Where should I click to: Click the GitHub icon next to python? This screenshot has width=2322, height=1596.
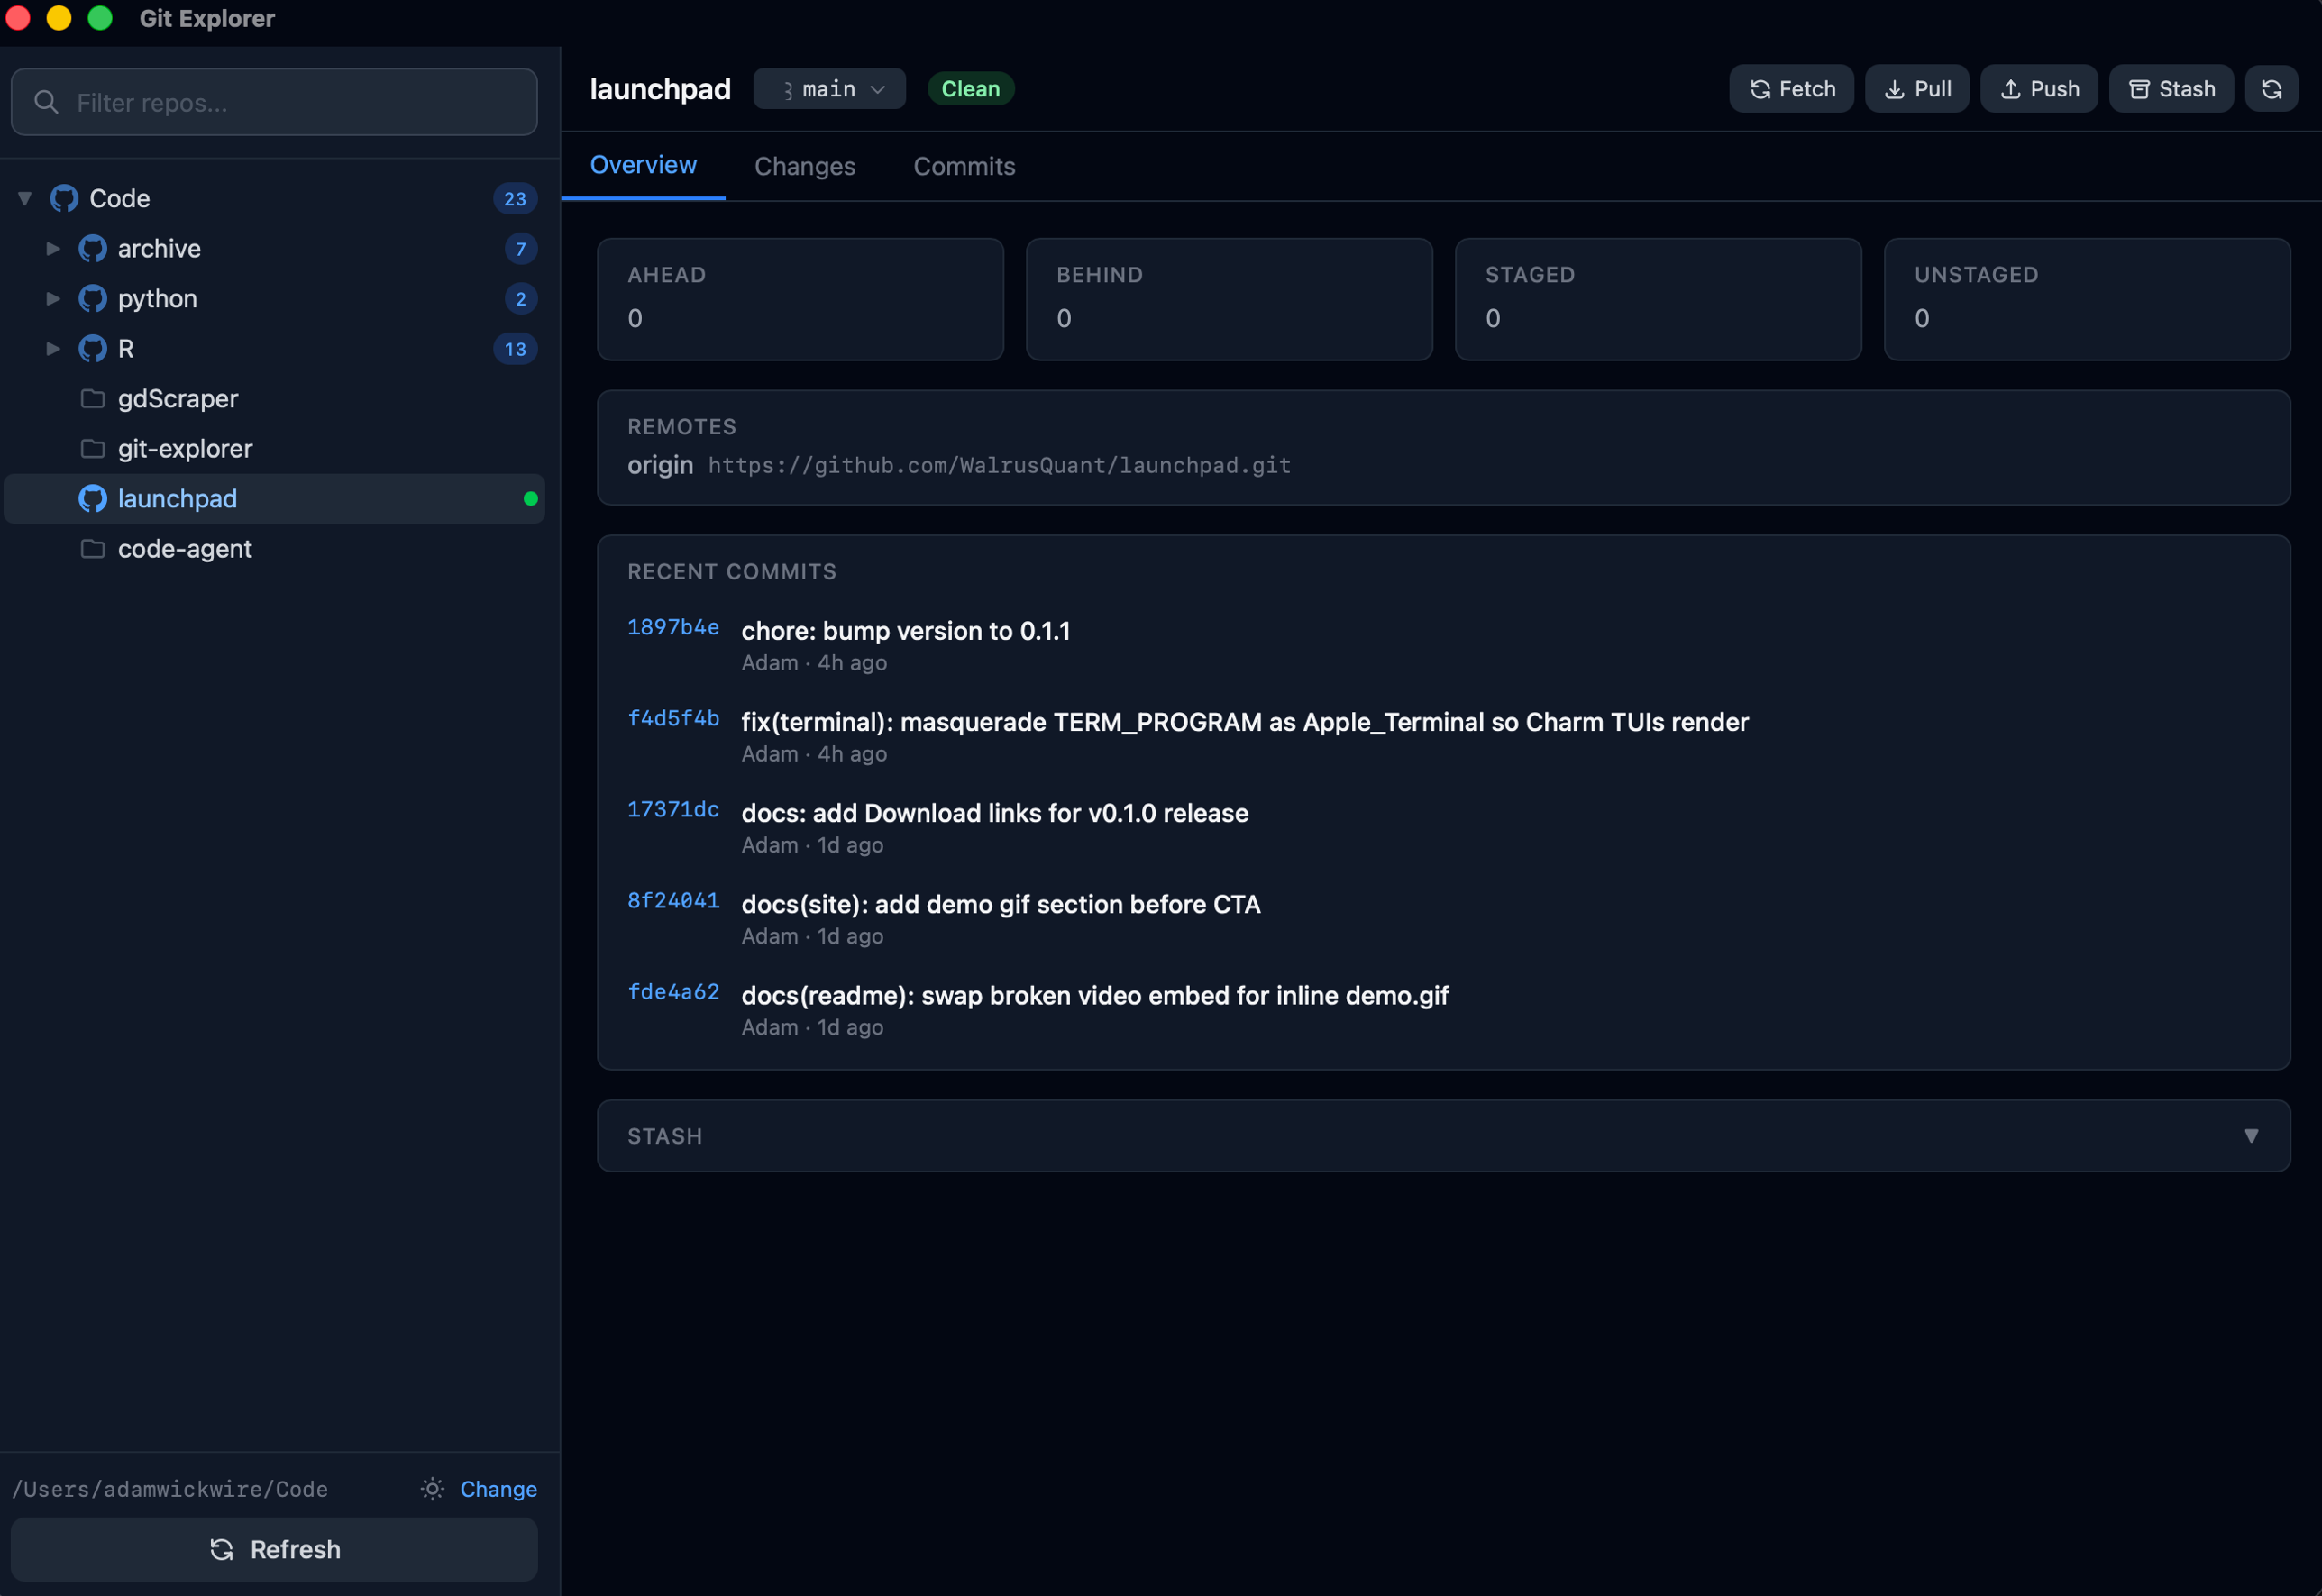tap(93, 298)
